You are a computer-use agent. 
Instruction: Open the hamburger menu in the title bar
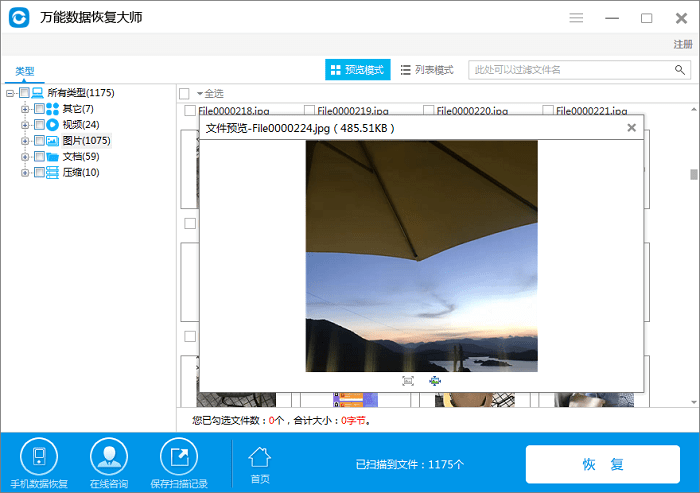click(x=576, y=18)
